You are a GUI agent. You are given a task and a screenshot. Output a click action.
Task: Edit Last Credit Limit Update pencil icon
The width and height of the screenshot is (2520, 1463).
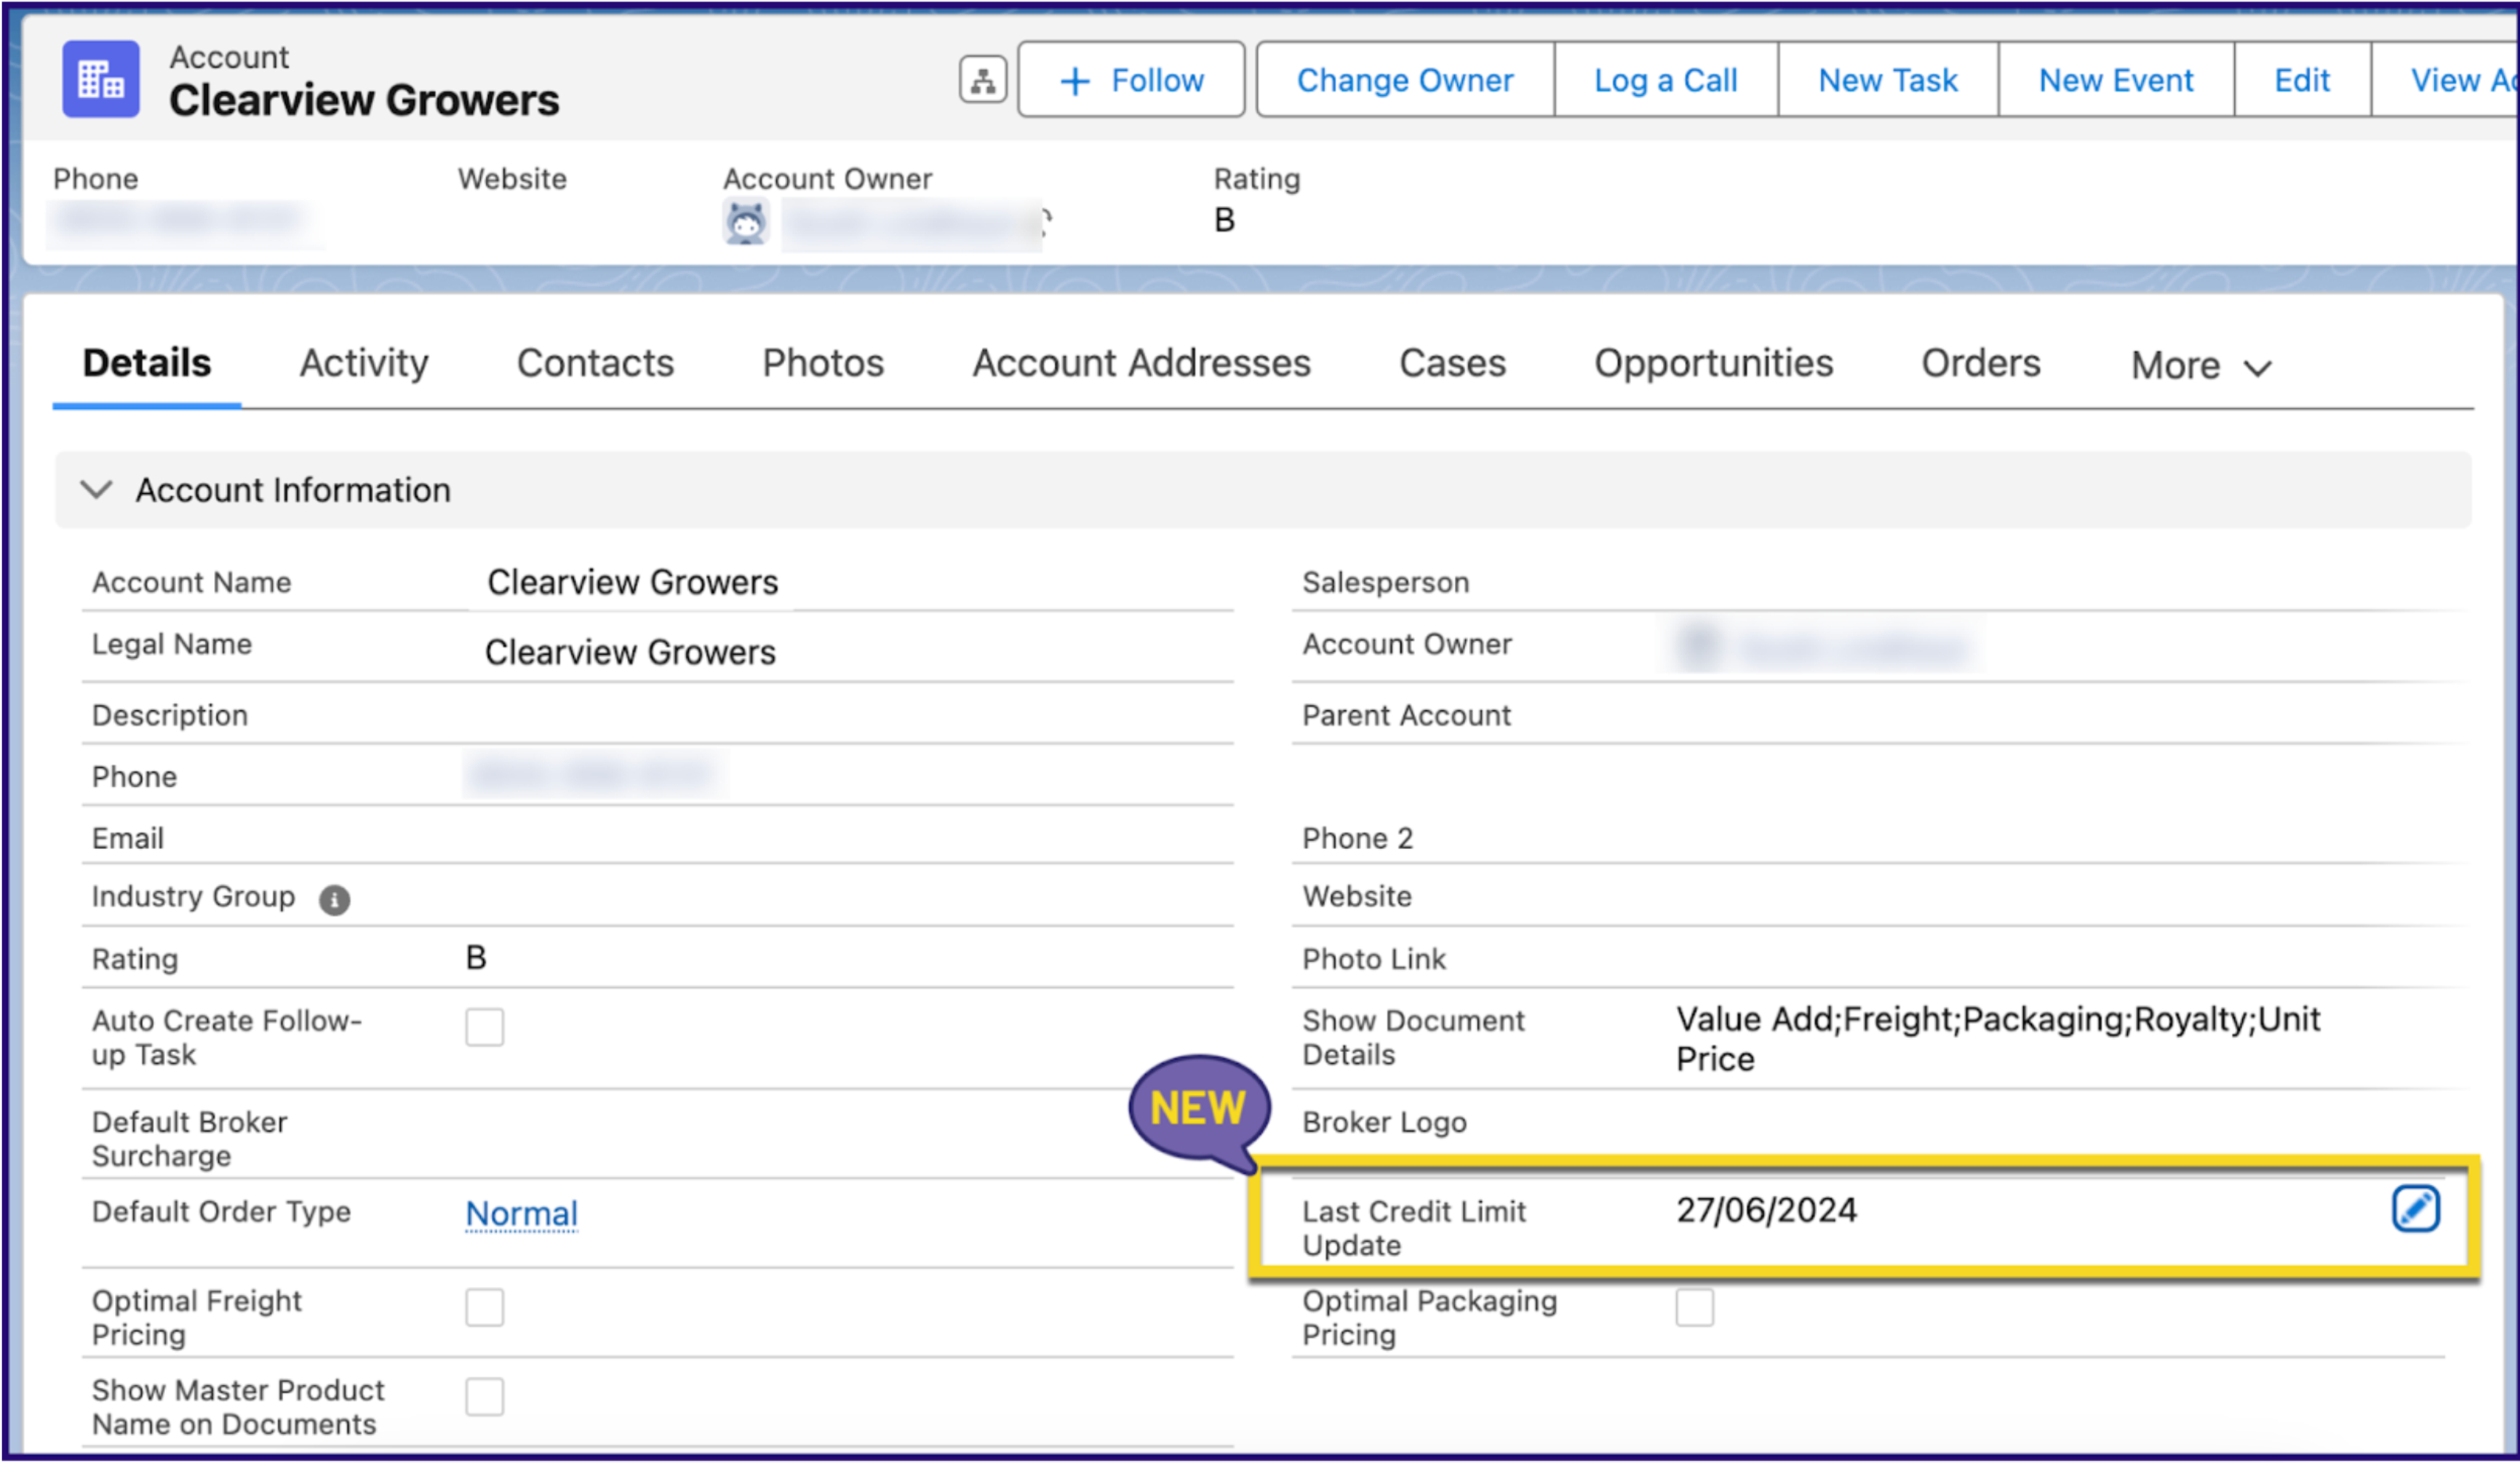[x=2415, y=1208]
